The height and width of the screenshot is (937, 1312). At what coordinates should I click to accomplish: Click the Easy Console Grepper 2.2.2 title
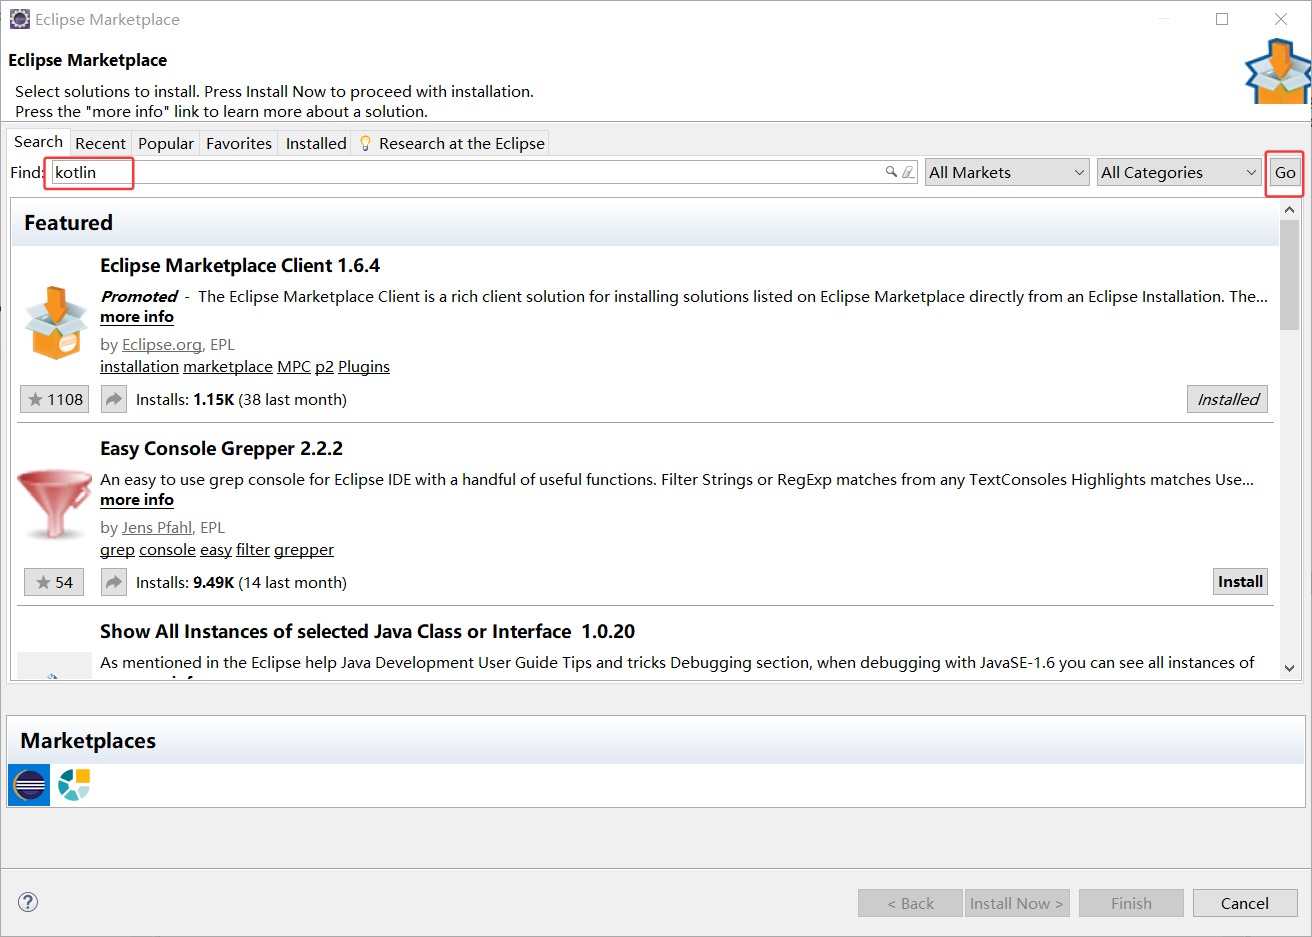(x=221, y=448)
